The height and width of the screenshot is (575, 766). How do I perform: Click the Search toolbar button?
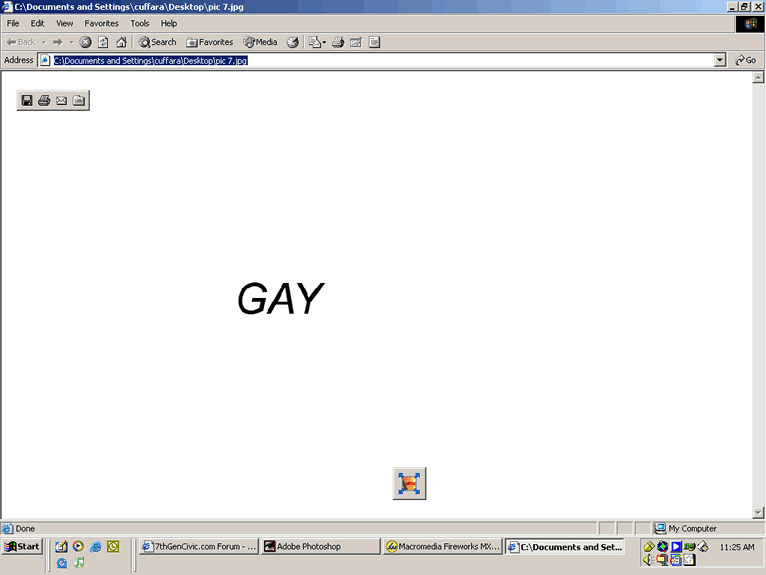click(157, 42)
